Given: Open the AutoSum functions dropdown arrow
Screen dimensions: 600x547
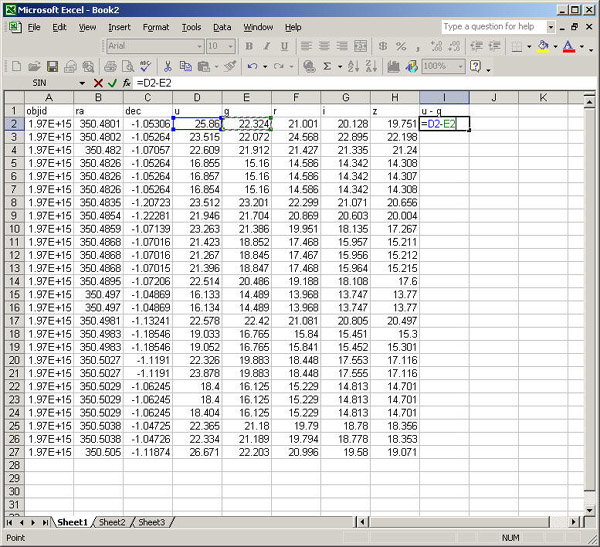Looking at the screenshot, I should click(x=340, y=67).
